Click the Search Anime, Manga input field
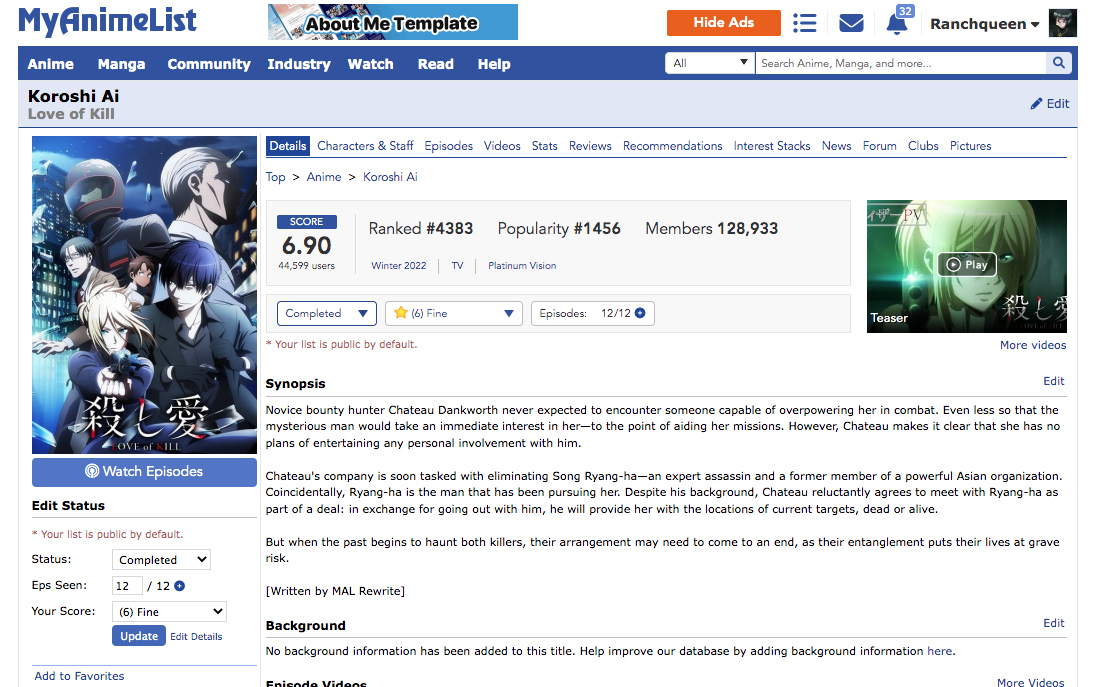This screenshot has width=1103, height=687. click(x=900, y=63)
